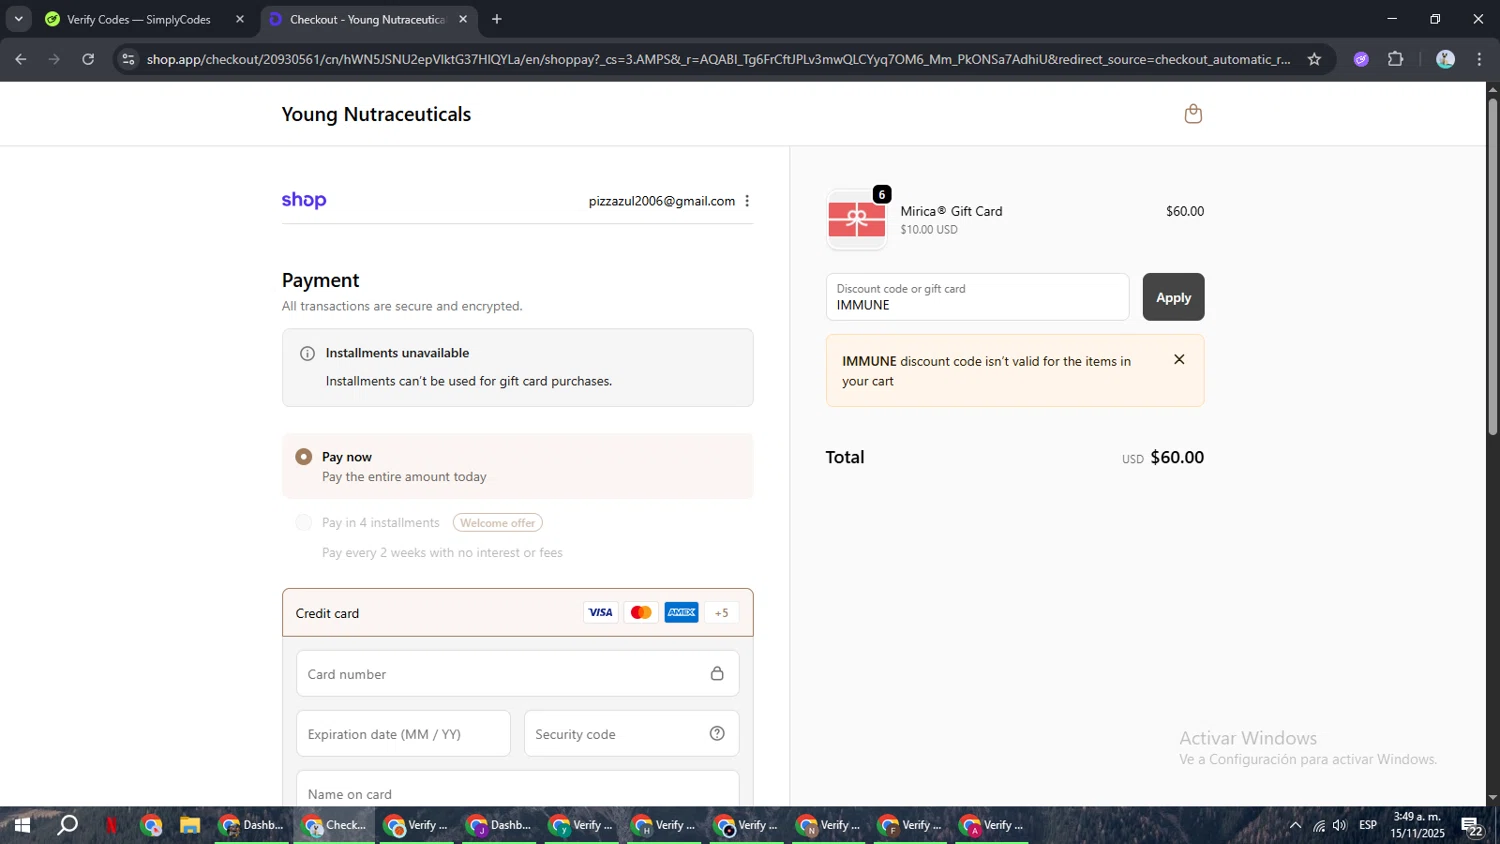Viewport: 1500px width, 844px height.
Task: Open the ESP input language indicator
Action: pyautogui.click(x=1368, y=826)
